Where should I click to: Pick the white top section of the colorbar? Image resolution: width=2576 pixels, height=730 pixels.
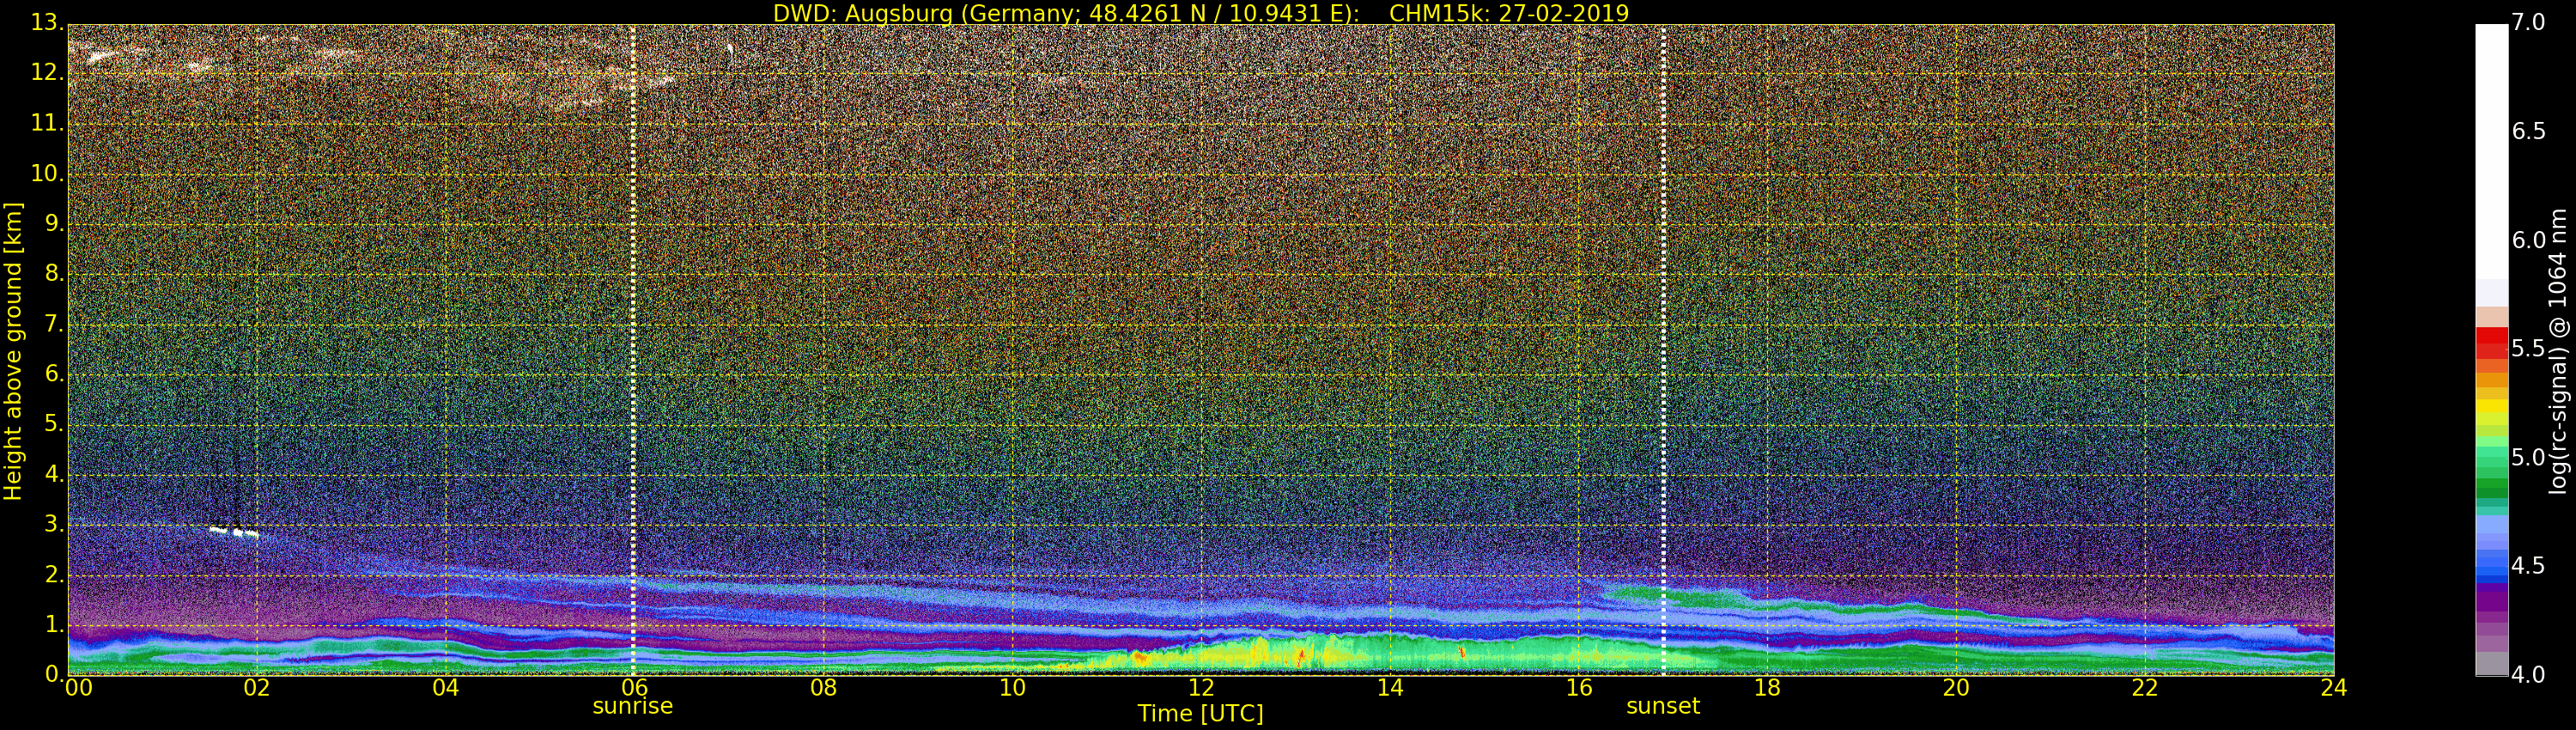click(2491, 150)
